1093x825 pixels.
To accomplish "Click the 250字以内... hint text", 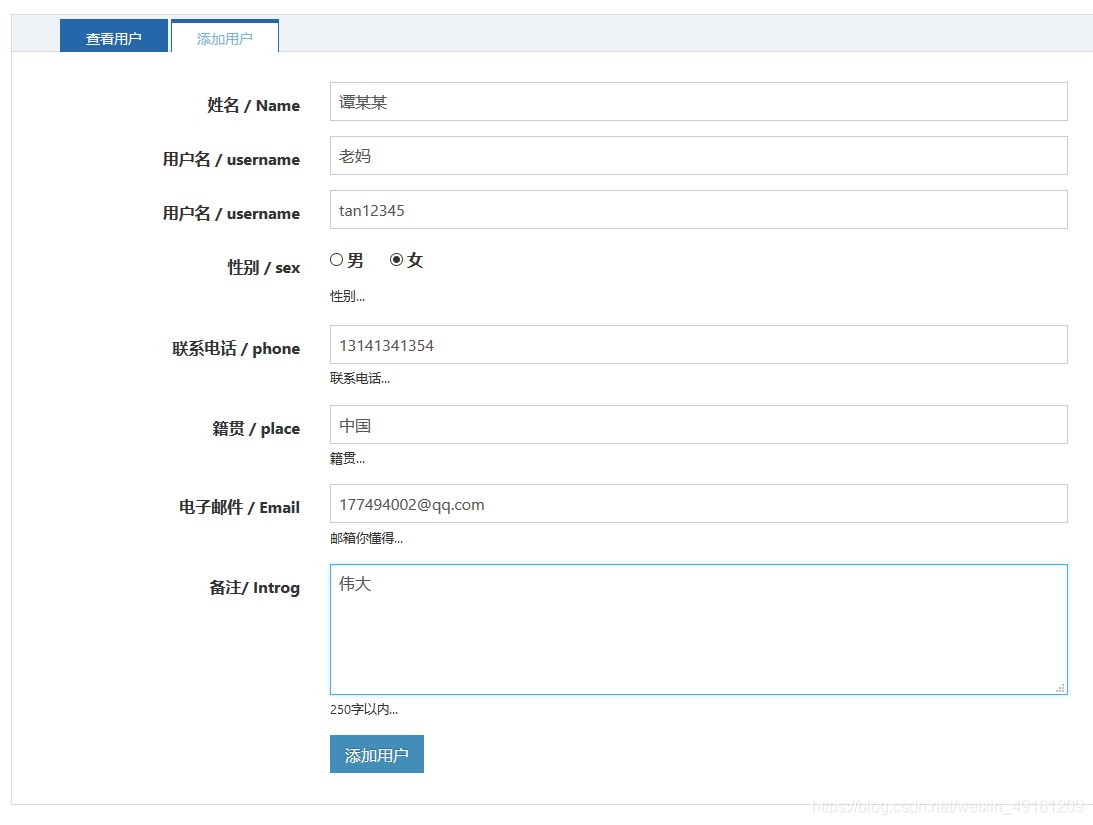I will click(x=364, y=709).
